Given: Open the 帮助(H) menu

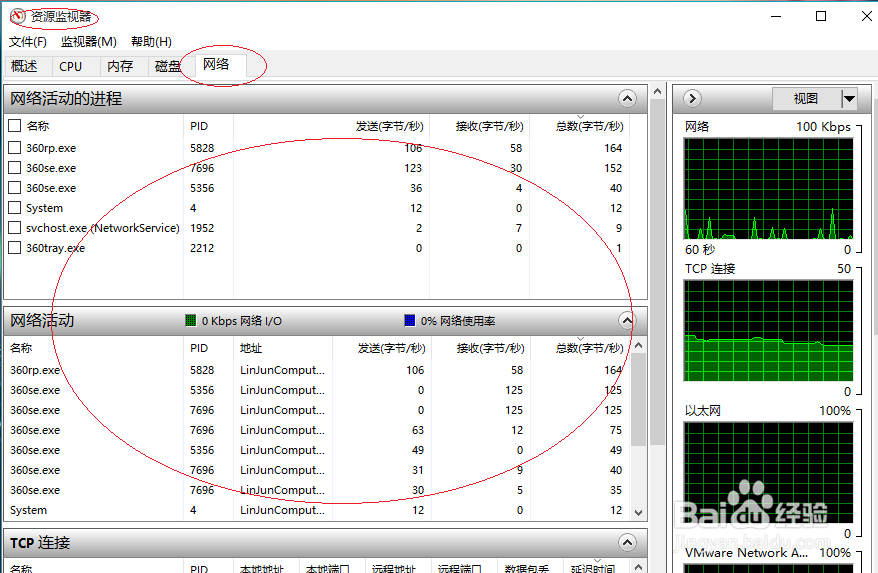Looking at the screenshot, I should (151, 41).
